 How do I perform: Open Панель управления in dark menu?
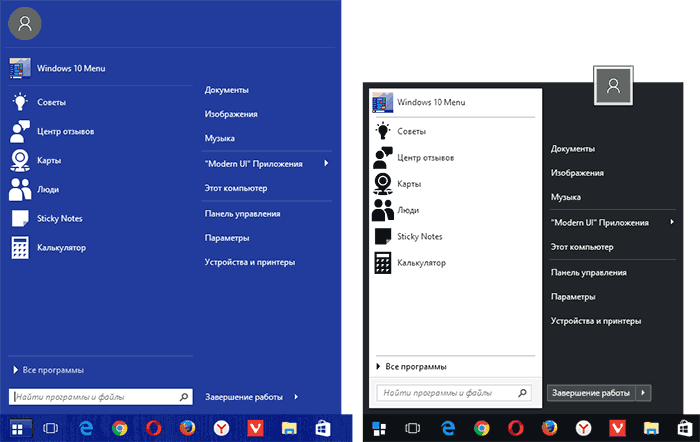click(x=588, y=273)
